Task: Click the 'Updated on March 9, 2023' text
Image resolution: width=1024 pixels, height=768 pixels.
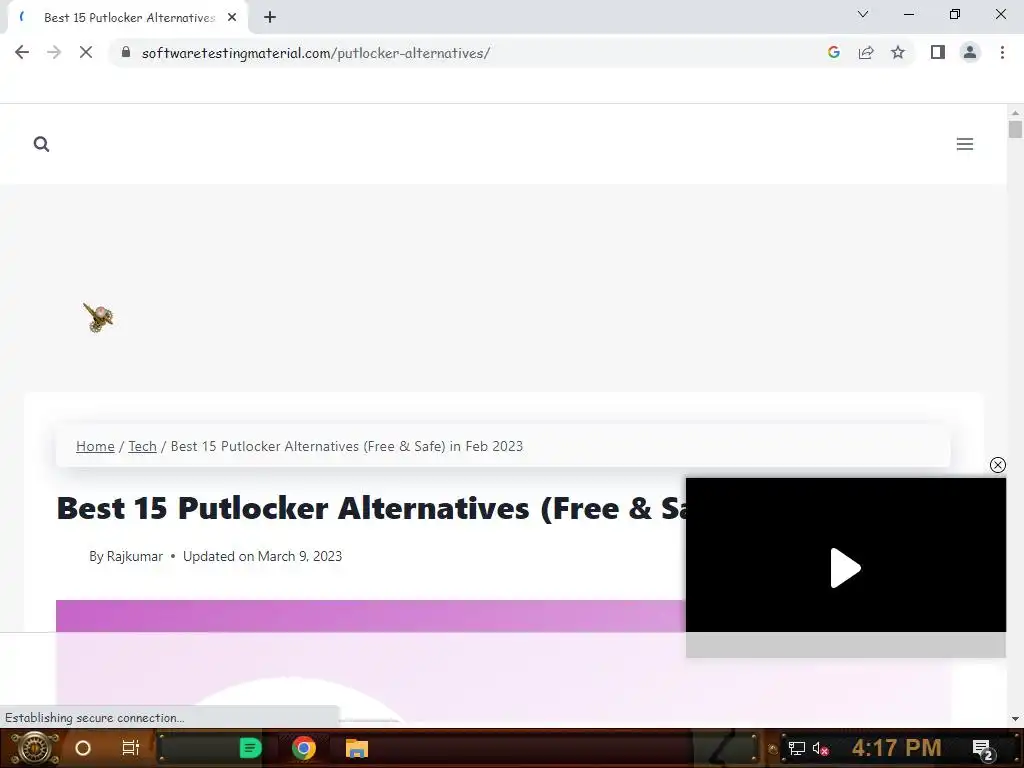Action: (263, 556)
